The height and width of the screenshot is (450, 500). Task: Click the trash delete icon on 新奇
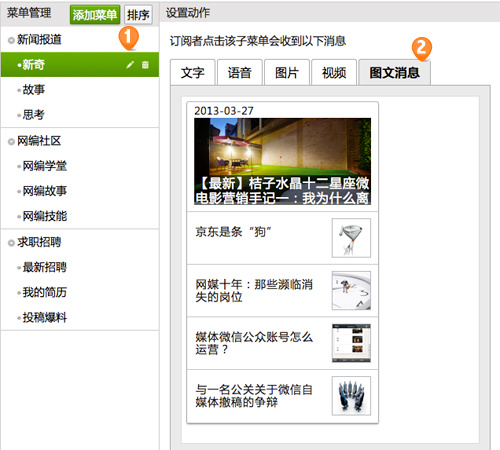point(145,65)
